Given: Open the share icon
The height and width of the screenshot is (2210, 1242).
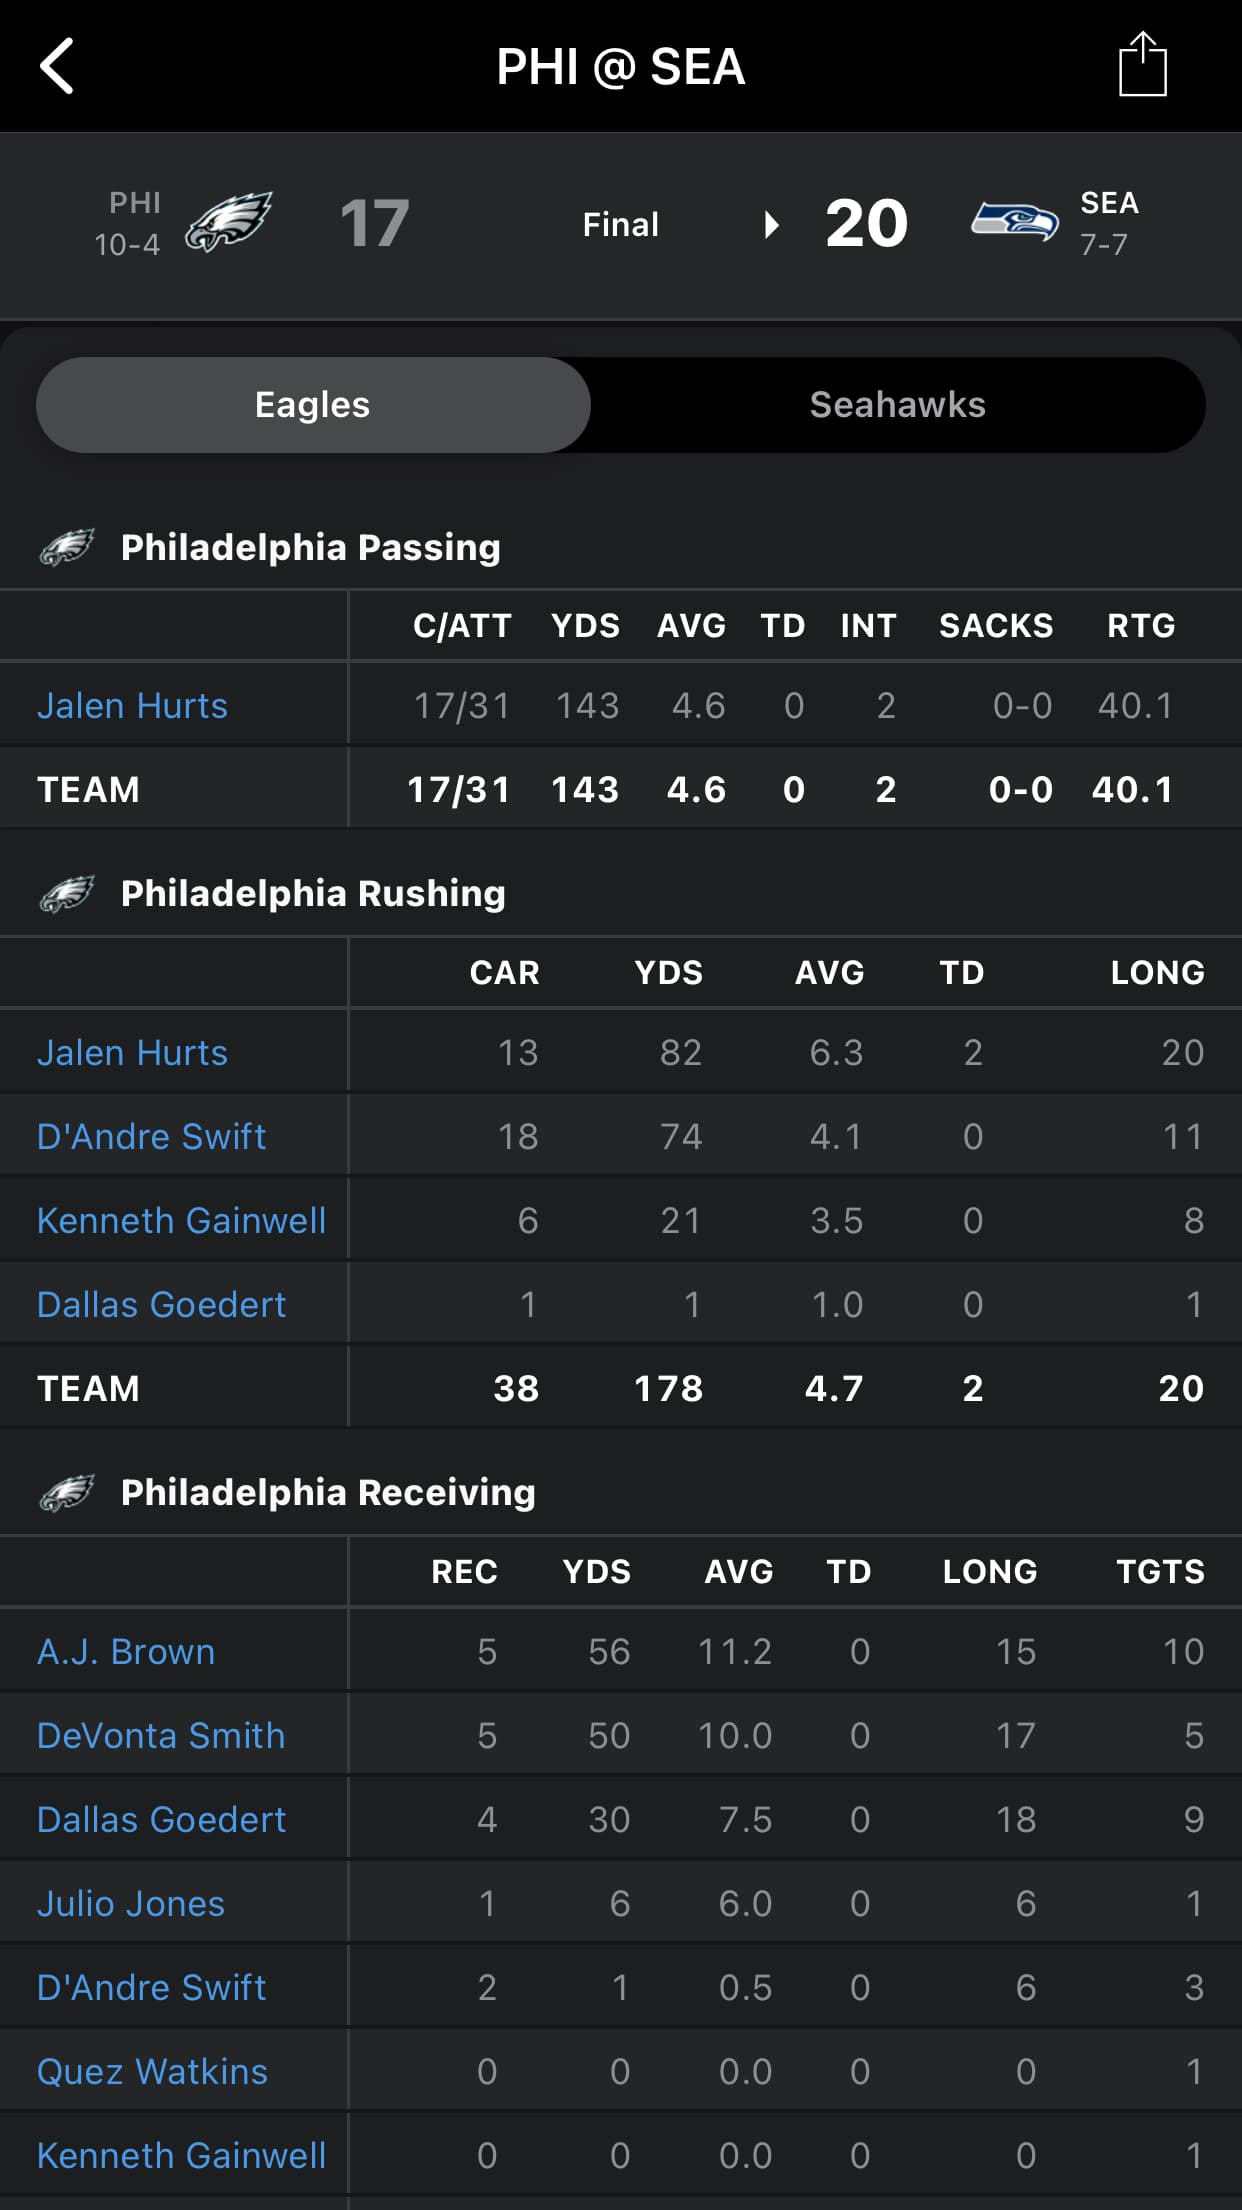Looking at the screenshot, I should pyautogui.click(x=1142, y=65).
